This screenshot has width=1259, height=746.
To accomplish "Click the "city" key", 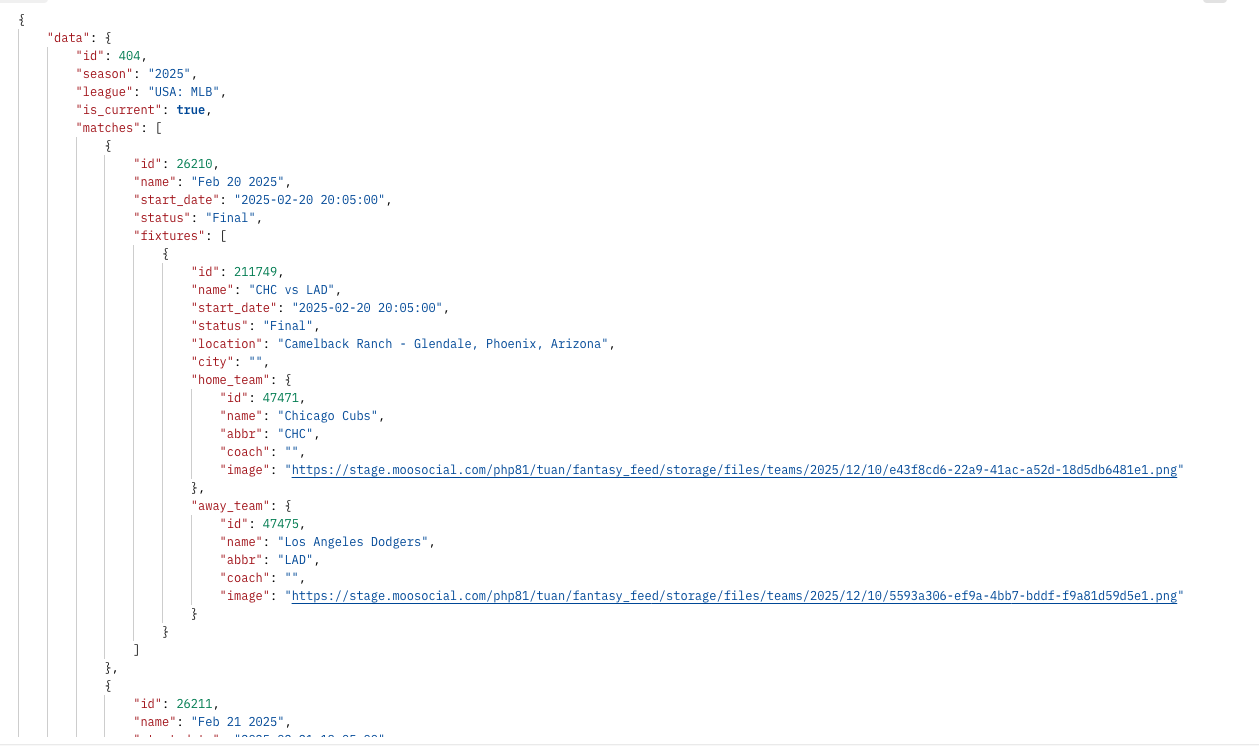I will 213,362.
